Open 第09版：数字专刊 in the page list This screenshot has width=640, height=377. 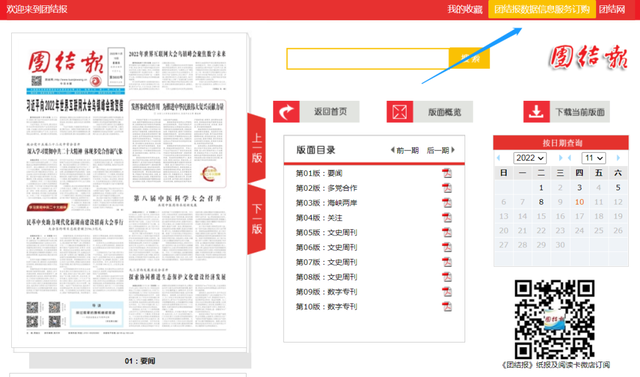326,292
